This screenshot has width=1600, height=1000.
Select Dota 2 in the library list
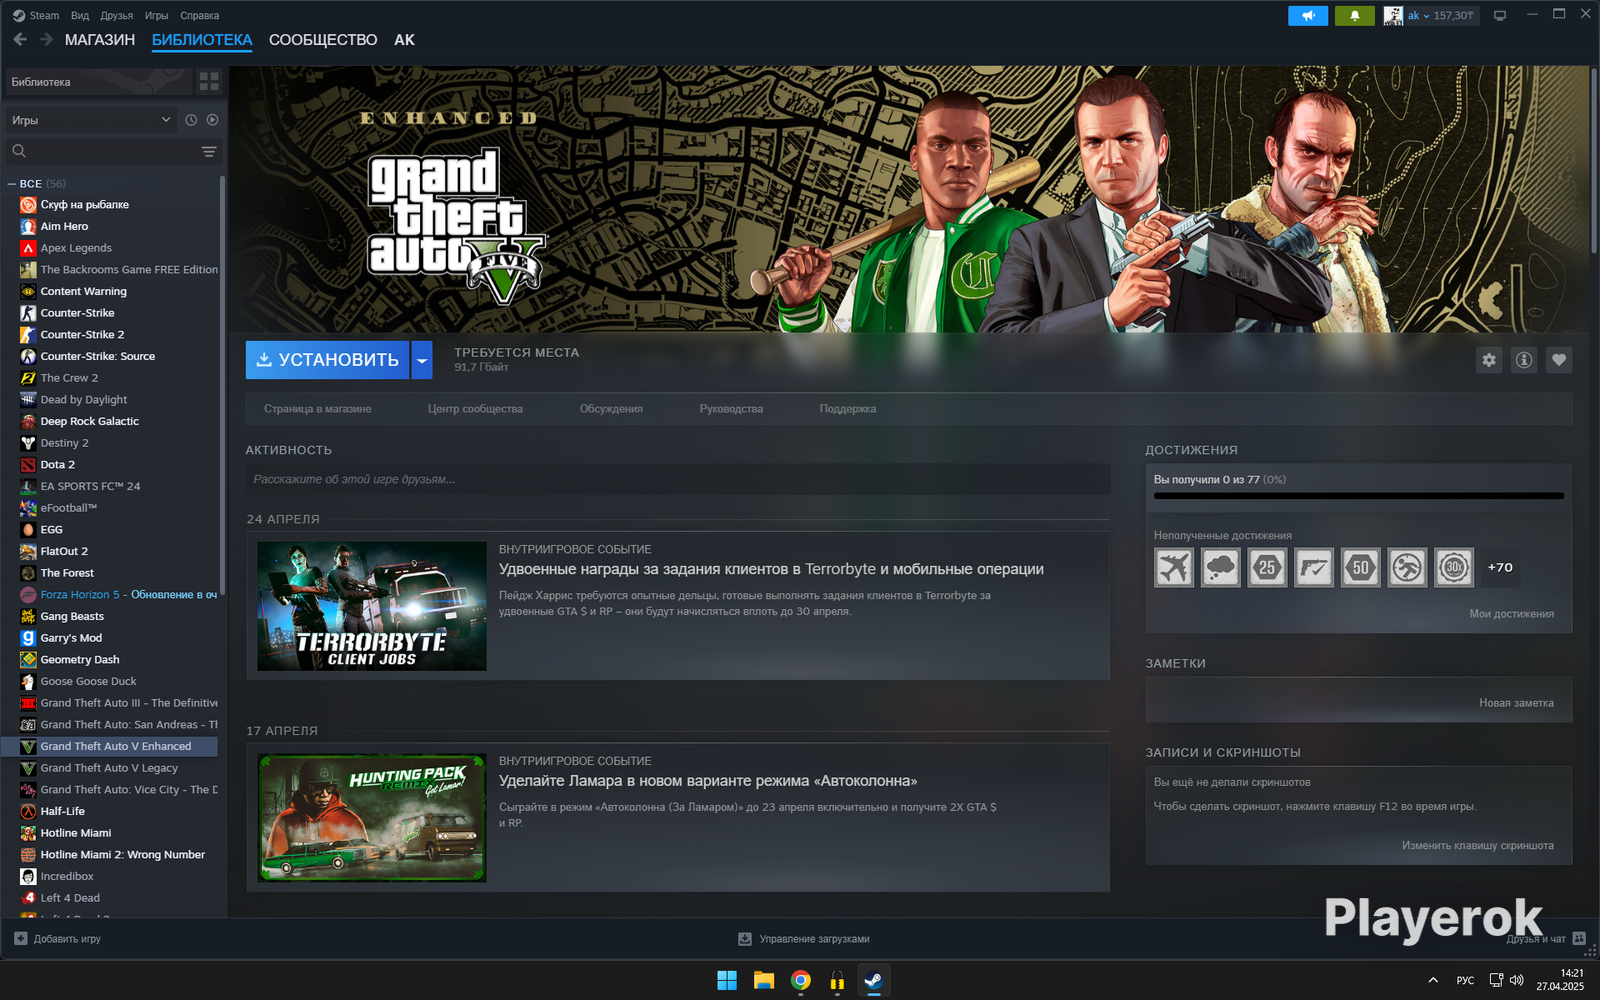click(57, 465)
